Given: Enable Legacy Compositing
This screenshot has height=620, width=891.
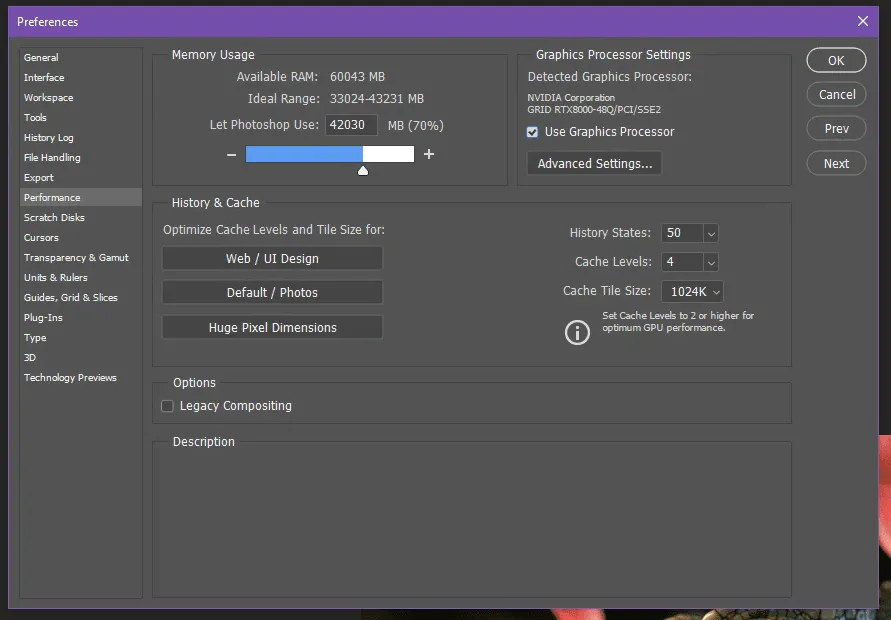Looking at the screenshot, I should 167,406.
